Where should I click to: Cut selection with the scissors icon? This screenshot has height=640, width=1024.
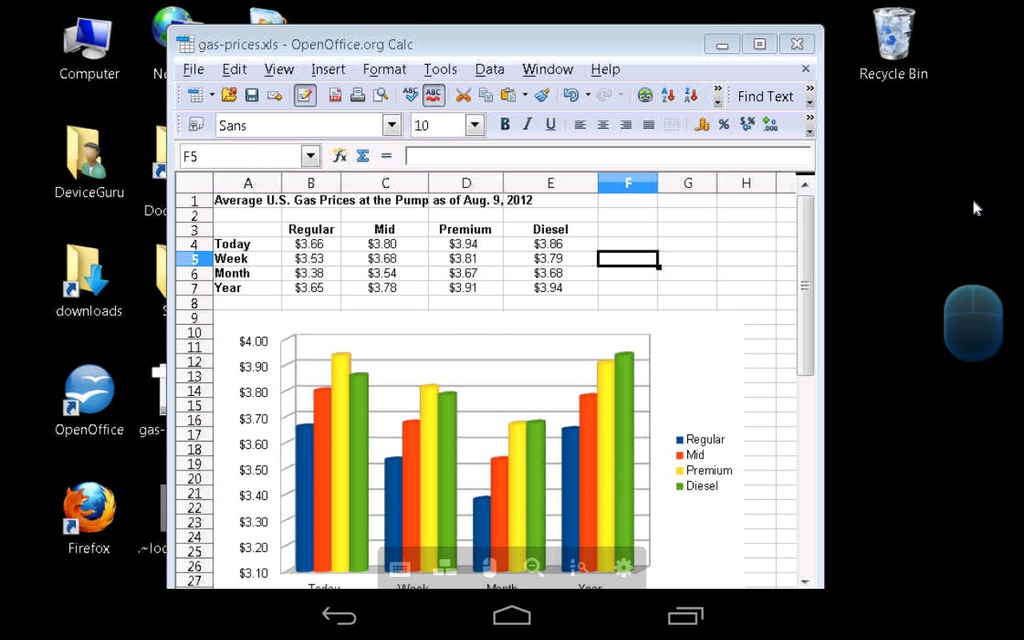[x=463, y=95]
